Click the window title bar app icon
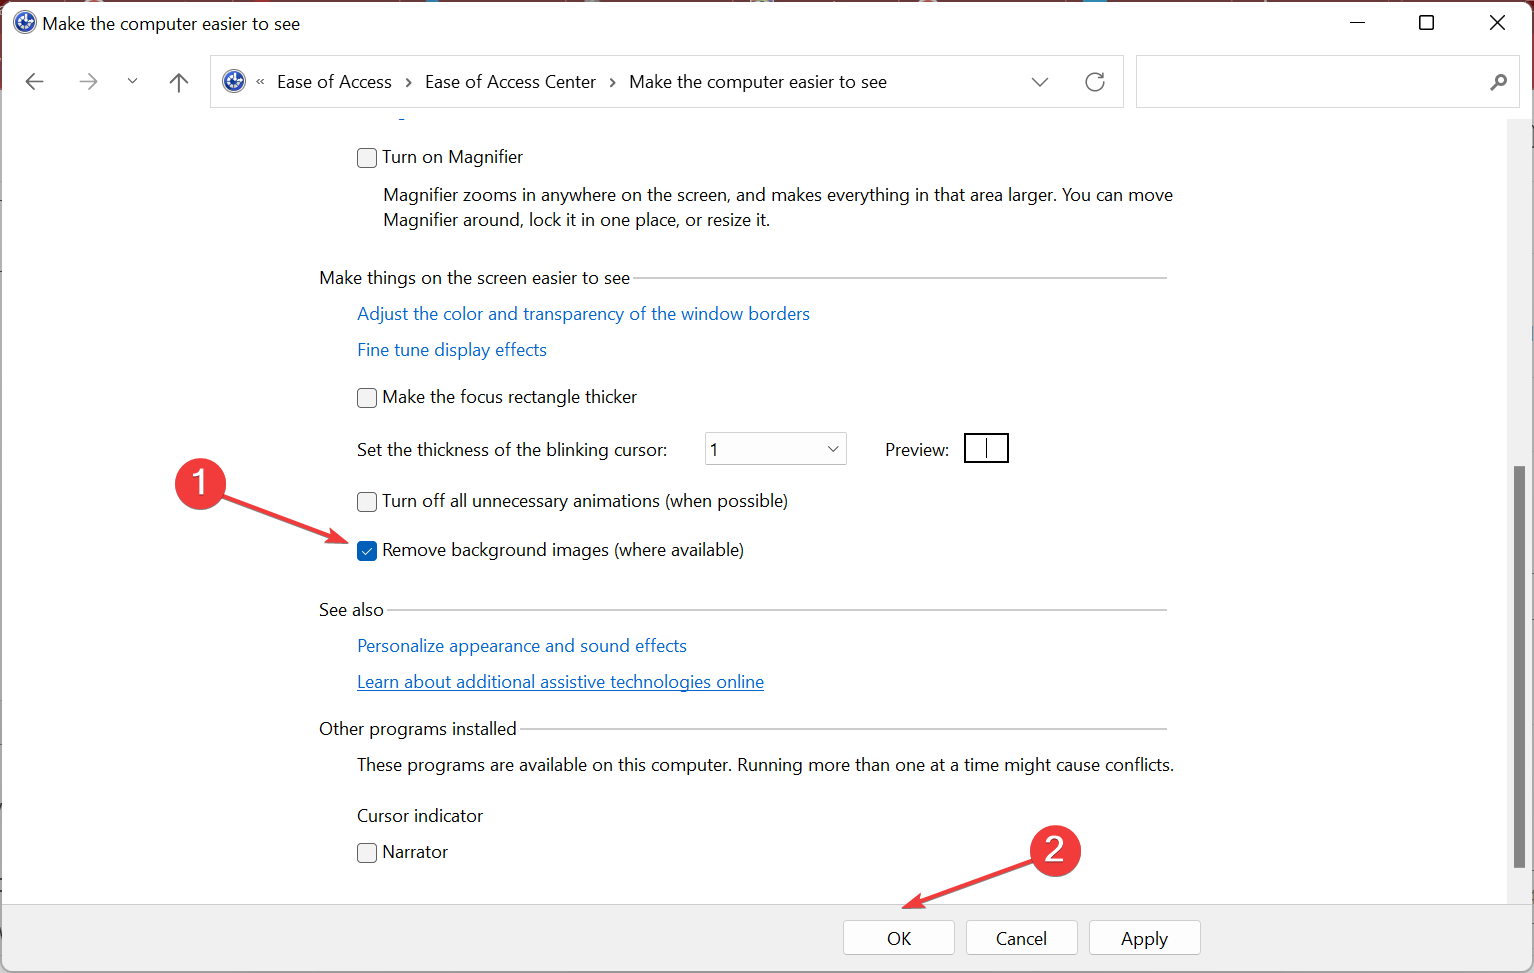This screenshot has width=1534, height=973. (25, 23)
